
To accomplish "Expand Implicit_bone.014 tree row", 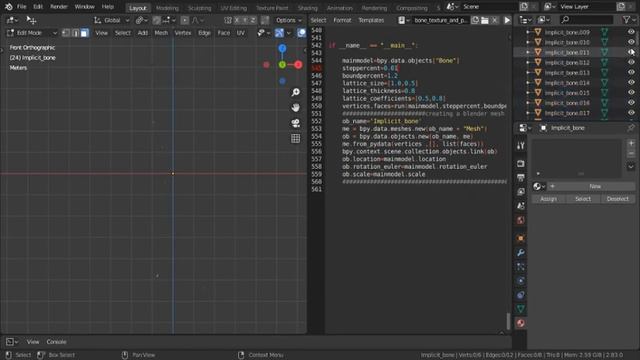I will coord(528,82).
